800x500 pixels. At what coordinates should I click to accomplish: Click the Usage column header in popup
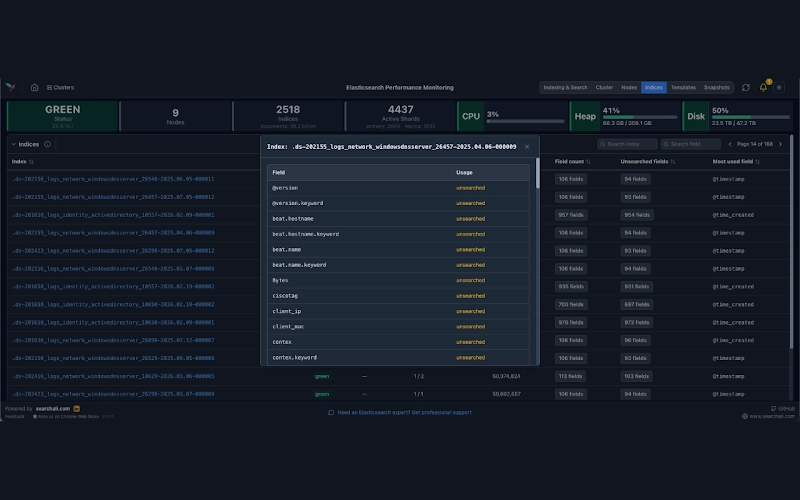[464, 172]
